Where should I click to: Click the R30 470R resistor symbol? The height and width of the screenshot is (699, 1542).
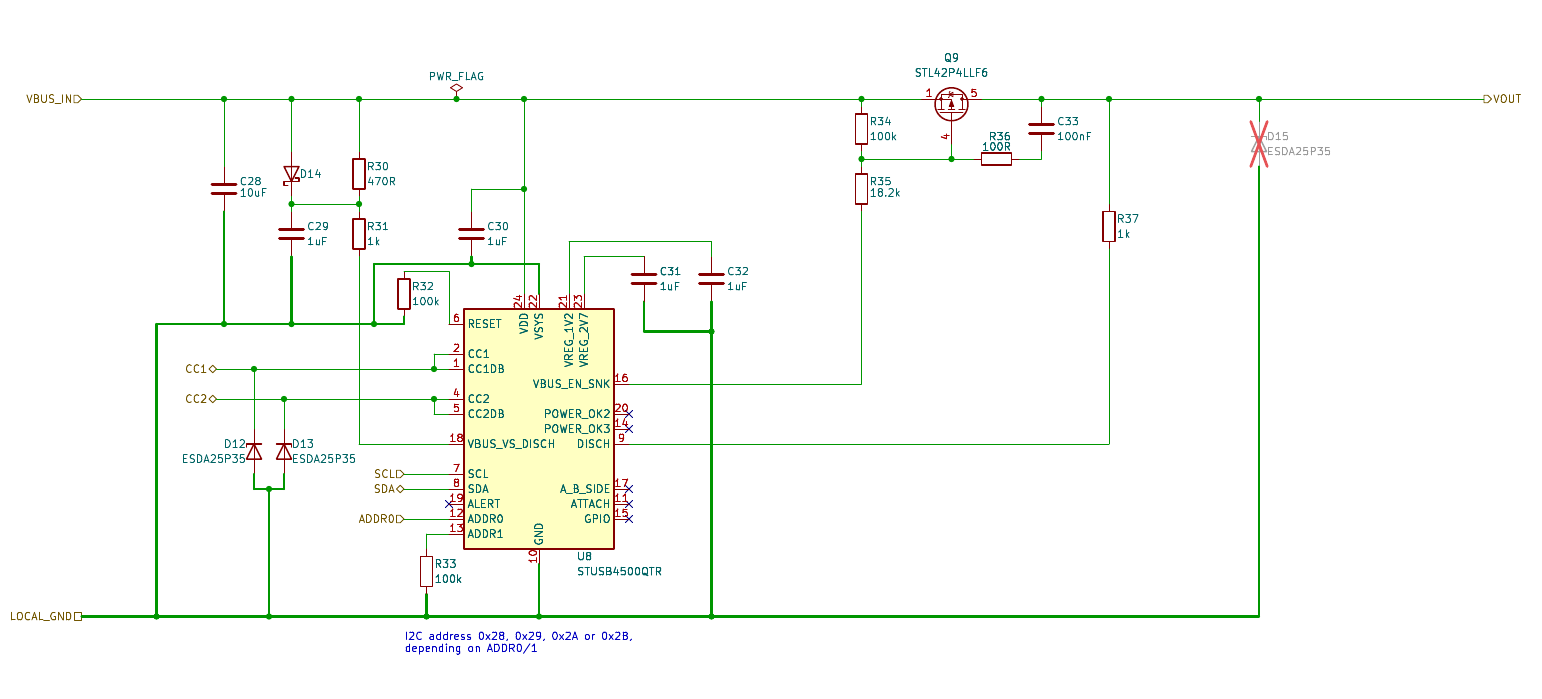tap(359, 174)
